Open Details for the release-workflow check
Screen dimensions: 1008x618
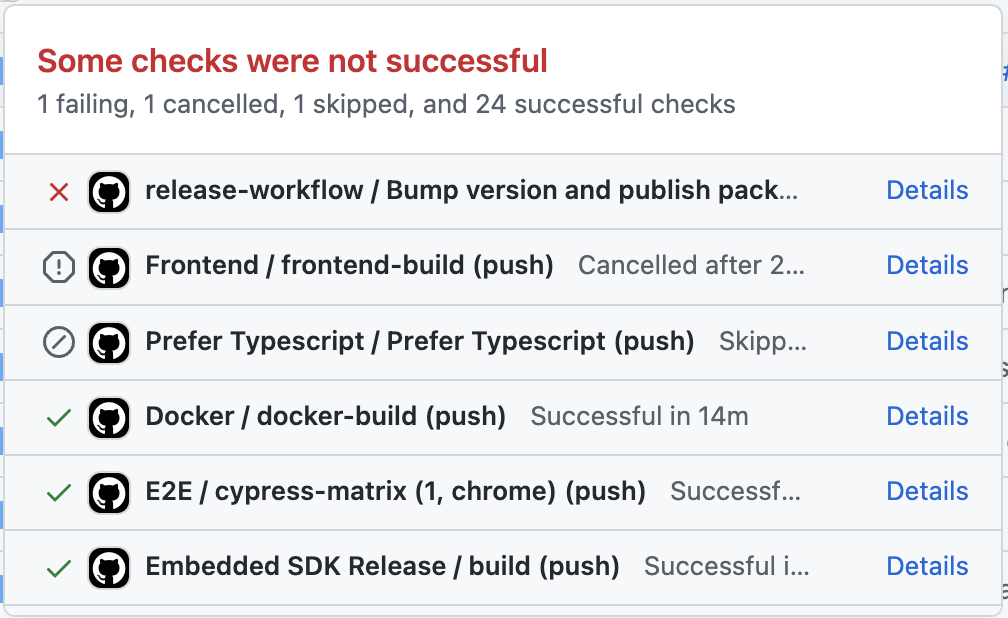(927, 190)
